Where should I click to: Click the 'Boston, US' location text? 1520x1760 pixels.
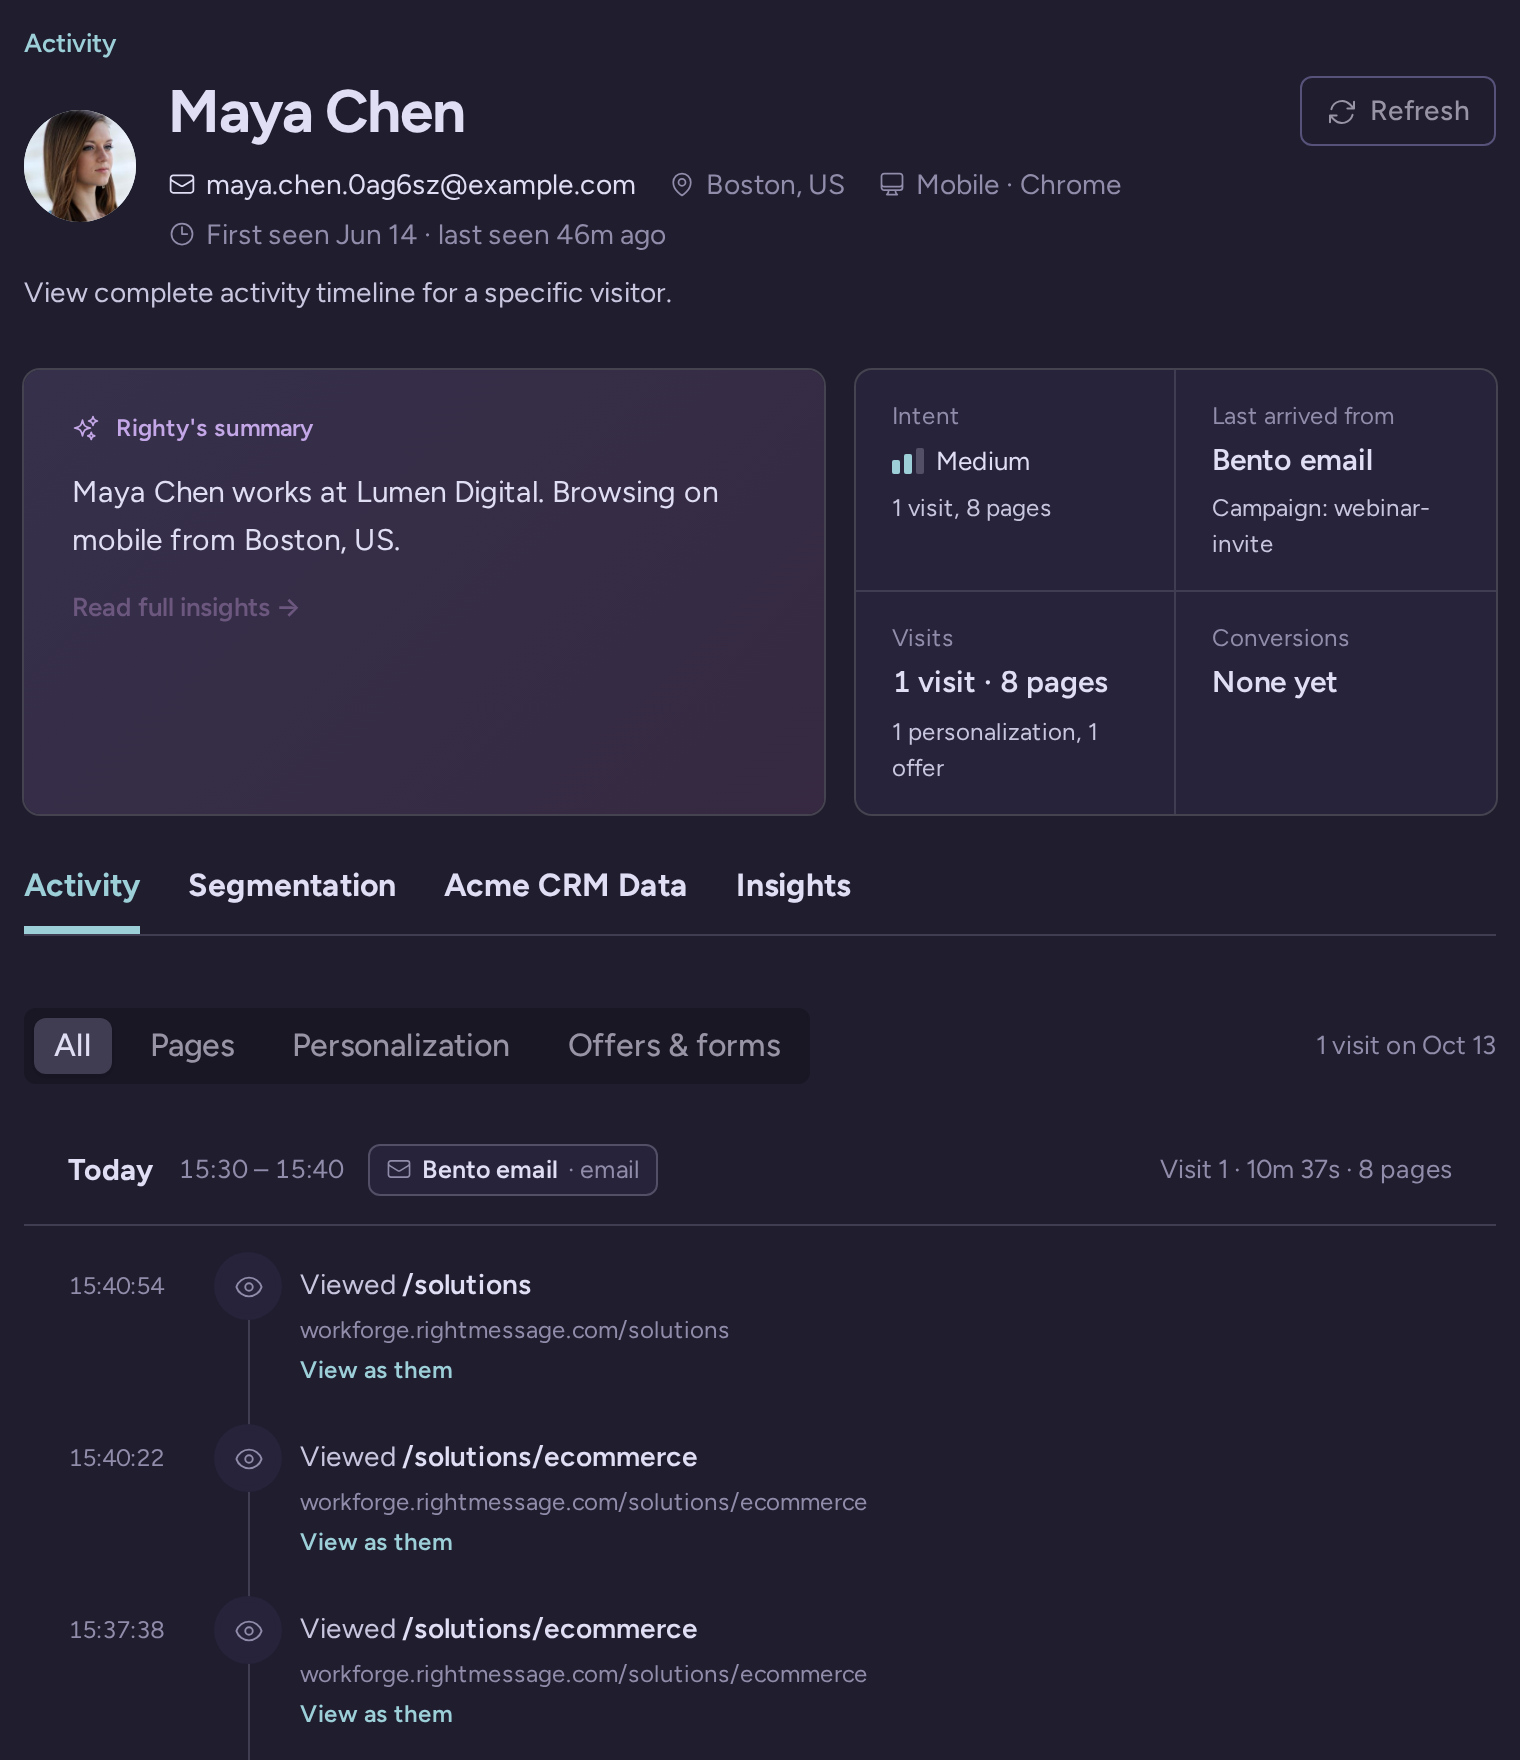click(775, 185)
